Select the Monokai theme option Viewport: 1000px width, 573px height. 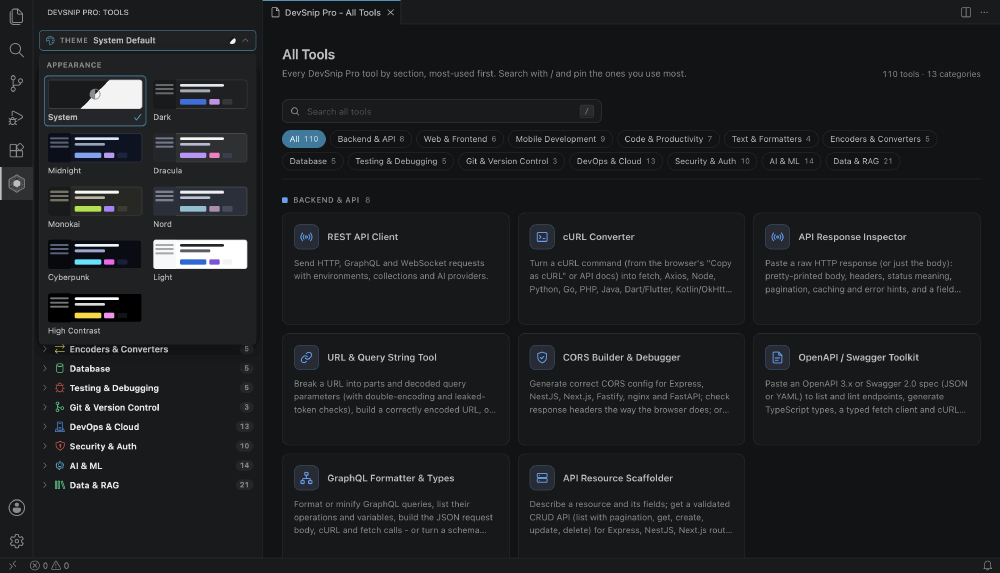click(x=94, y=207)
